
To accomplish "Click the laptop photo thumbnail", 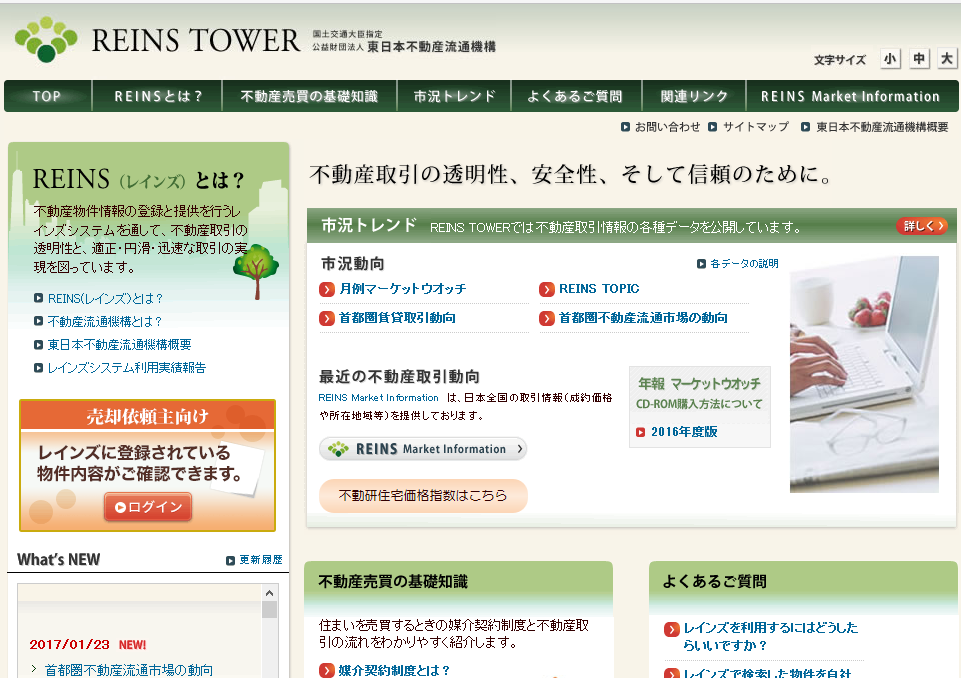I will click(x=864, y=374).
